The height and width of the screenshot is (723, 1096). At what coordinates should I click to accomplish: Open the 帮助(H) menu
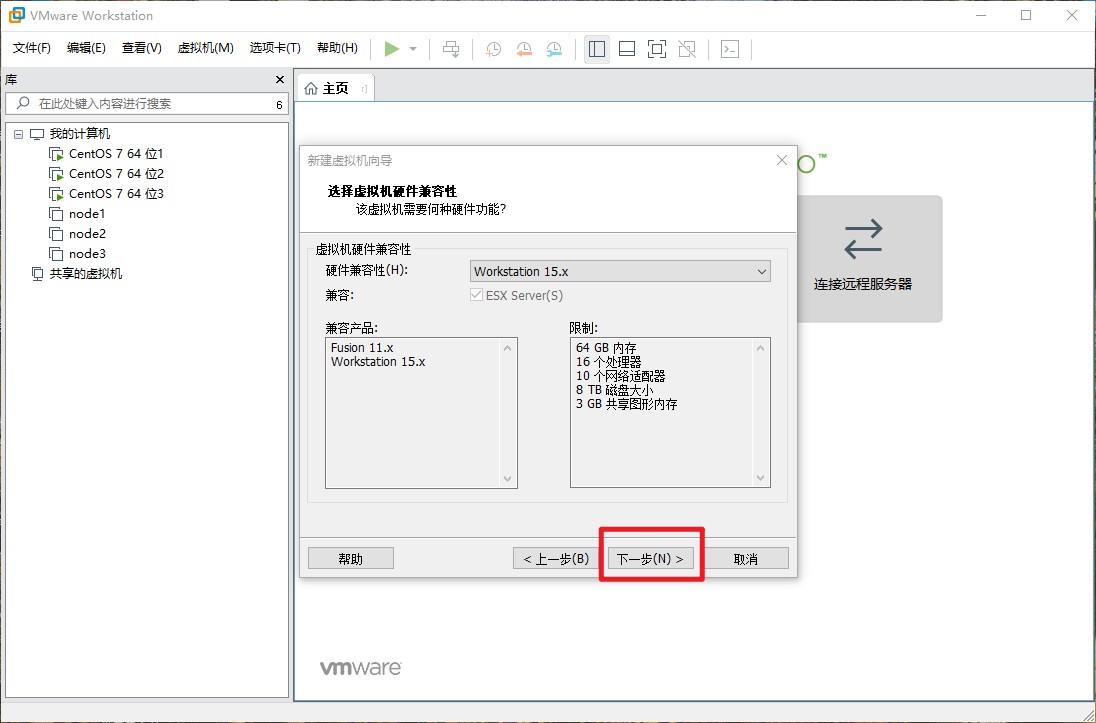coord(337,48)
